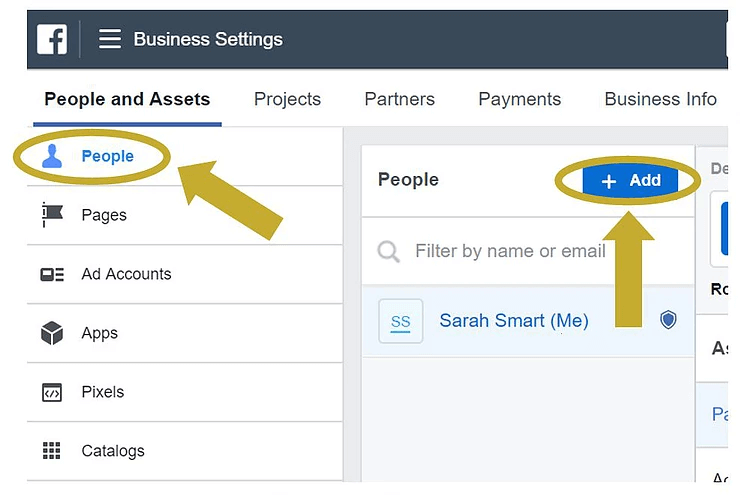The height and width of the screenshot is (495, 740).
Task: Click the Catalogs grid icon
Action: tap(52, 451)
